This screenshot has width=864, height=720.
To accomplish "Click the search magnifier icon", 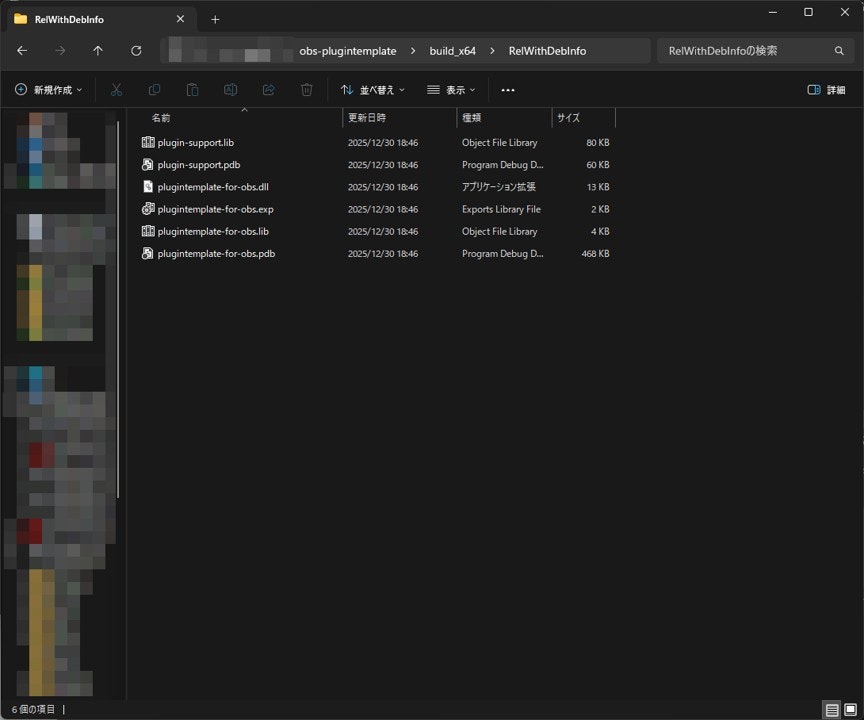I will (x=839, y=51).
